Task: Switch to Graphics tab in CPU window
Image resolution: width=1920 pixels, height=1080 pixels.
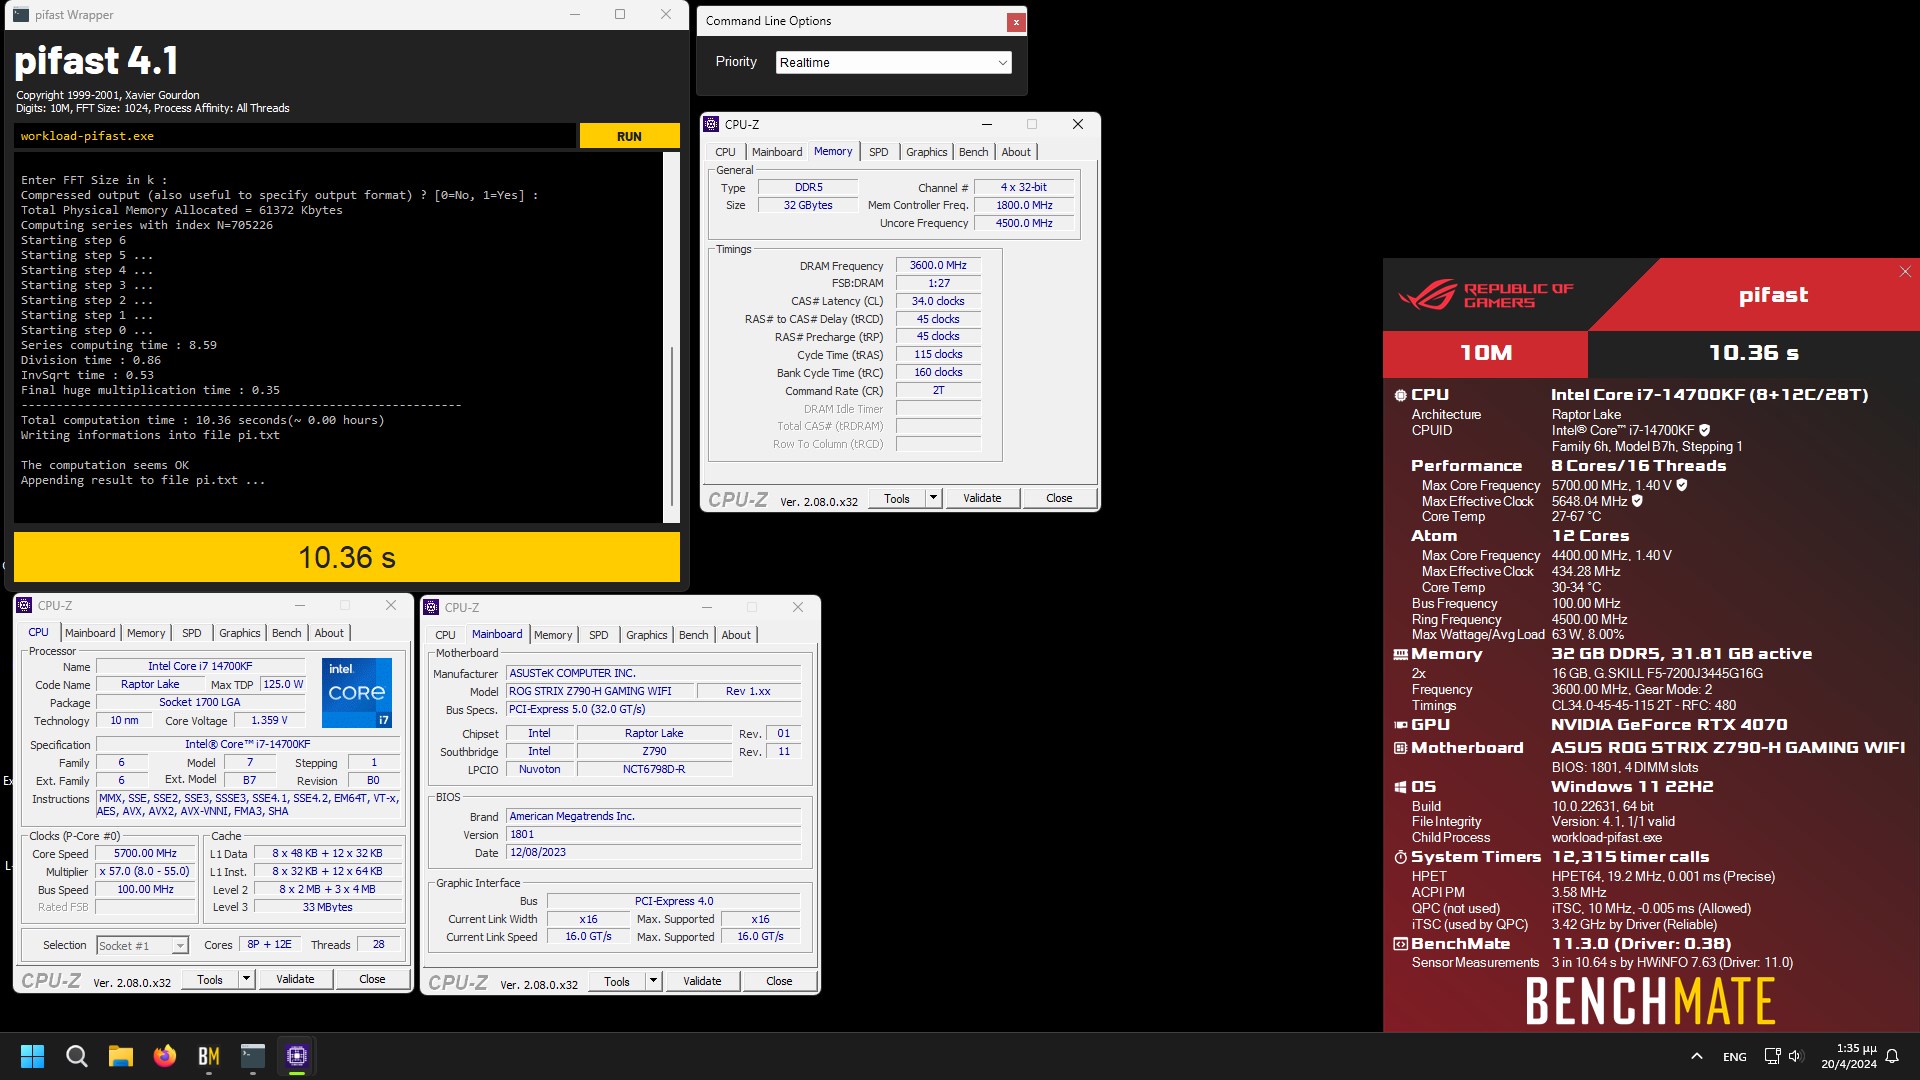Action: (239, 633)
